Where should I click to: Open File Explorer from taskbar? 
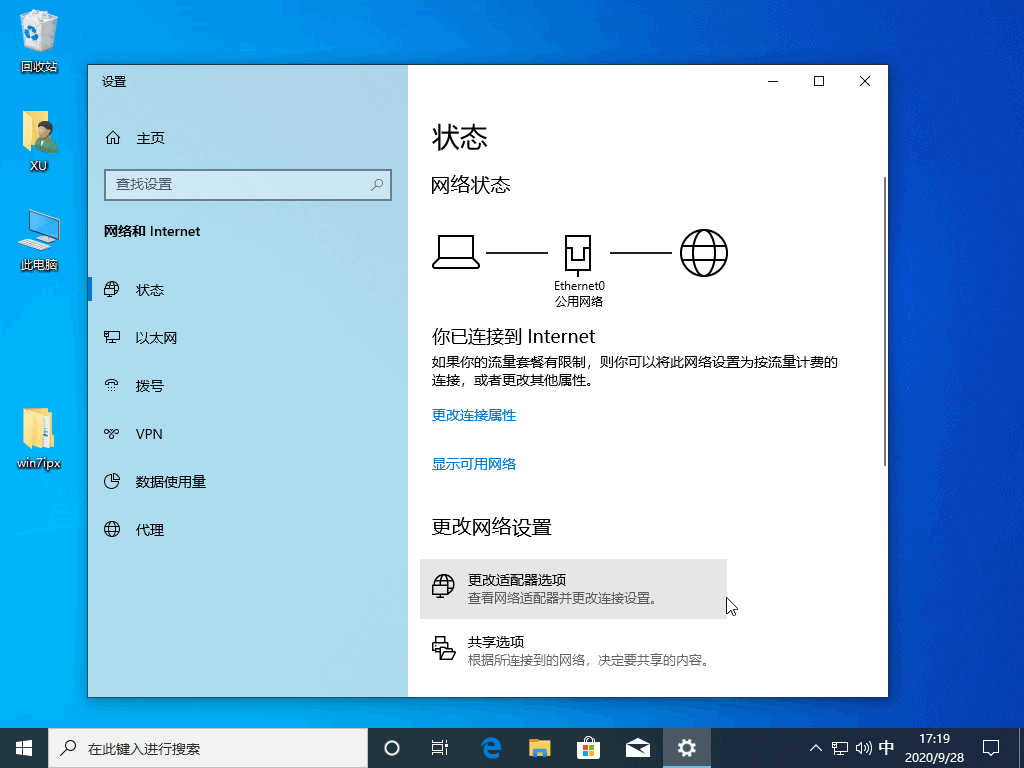tap(539, 748)
